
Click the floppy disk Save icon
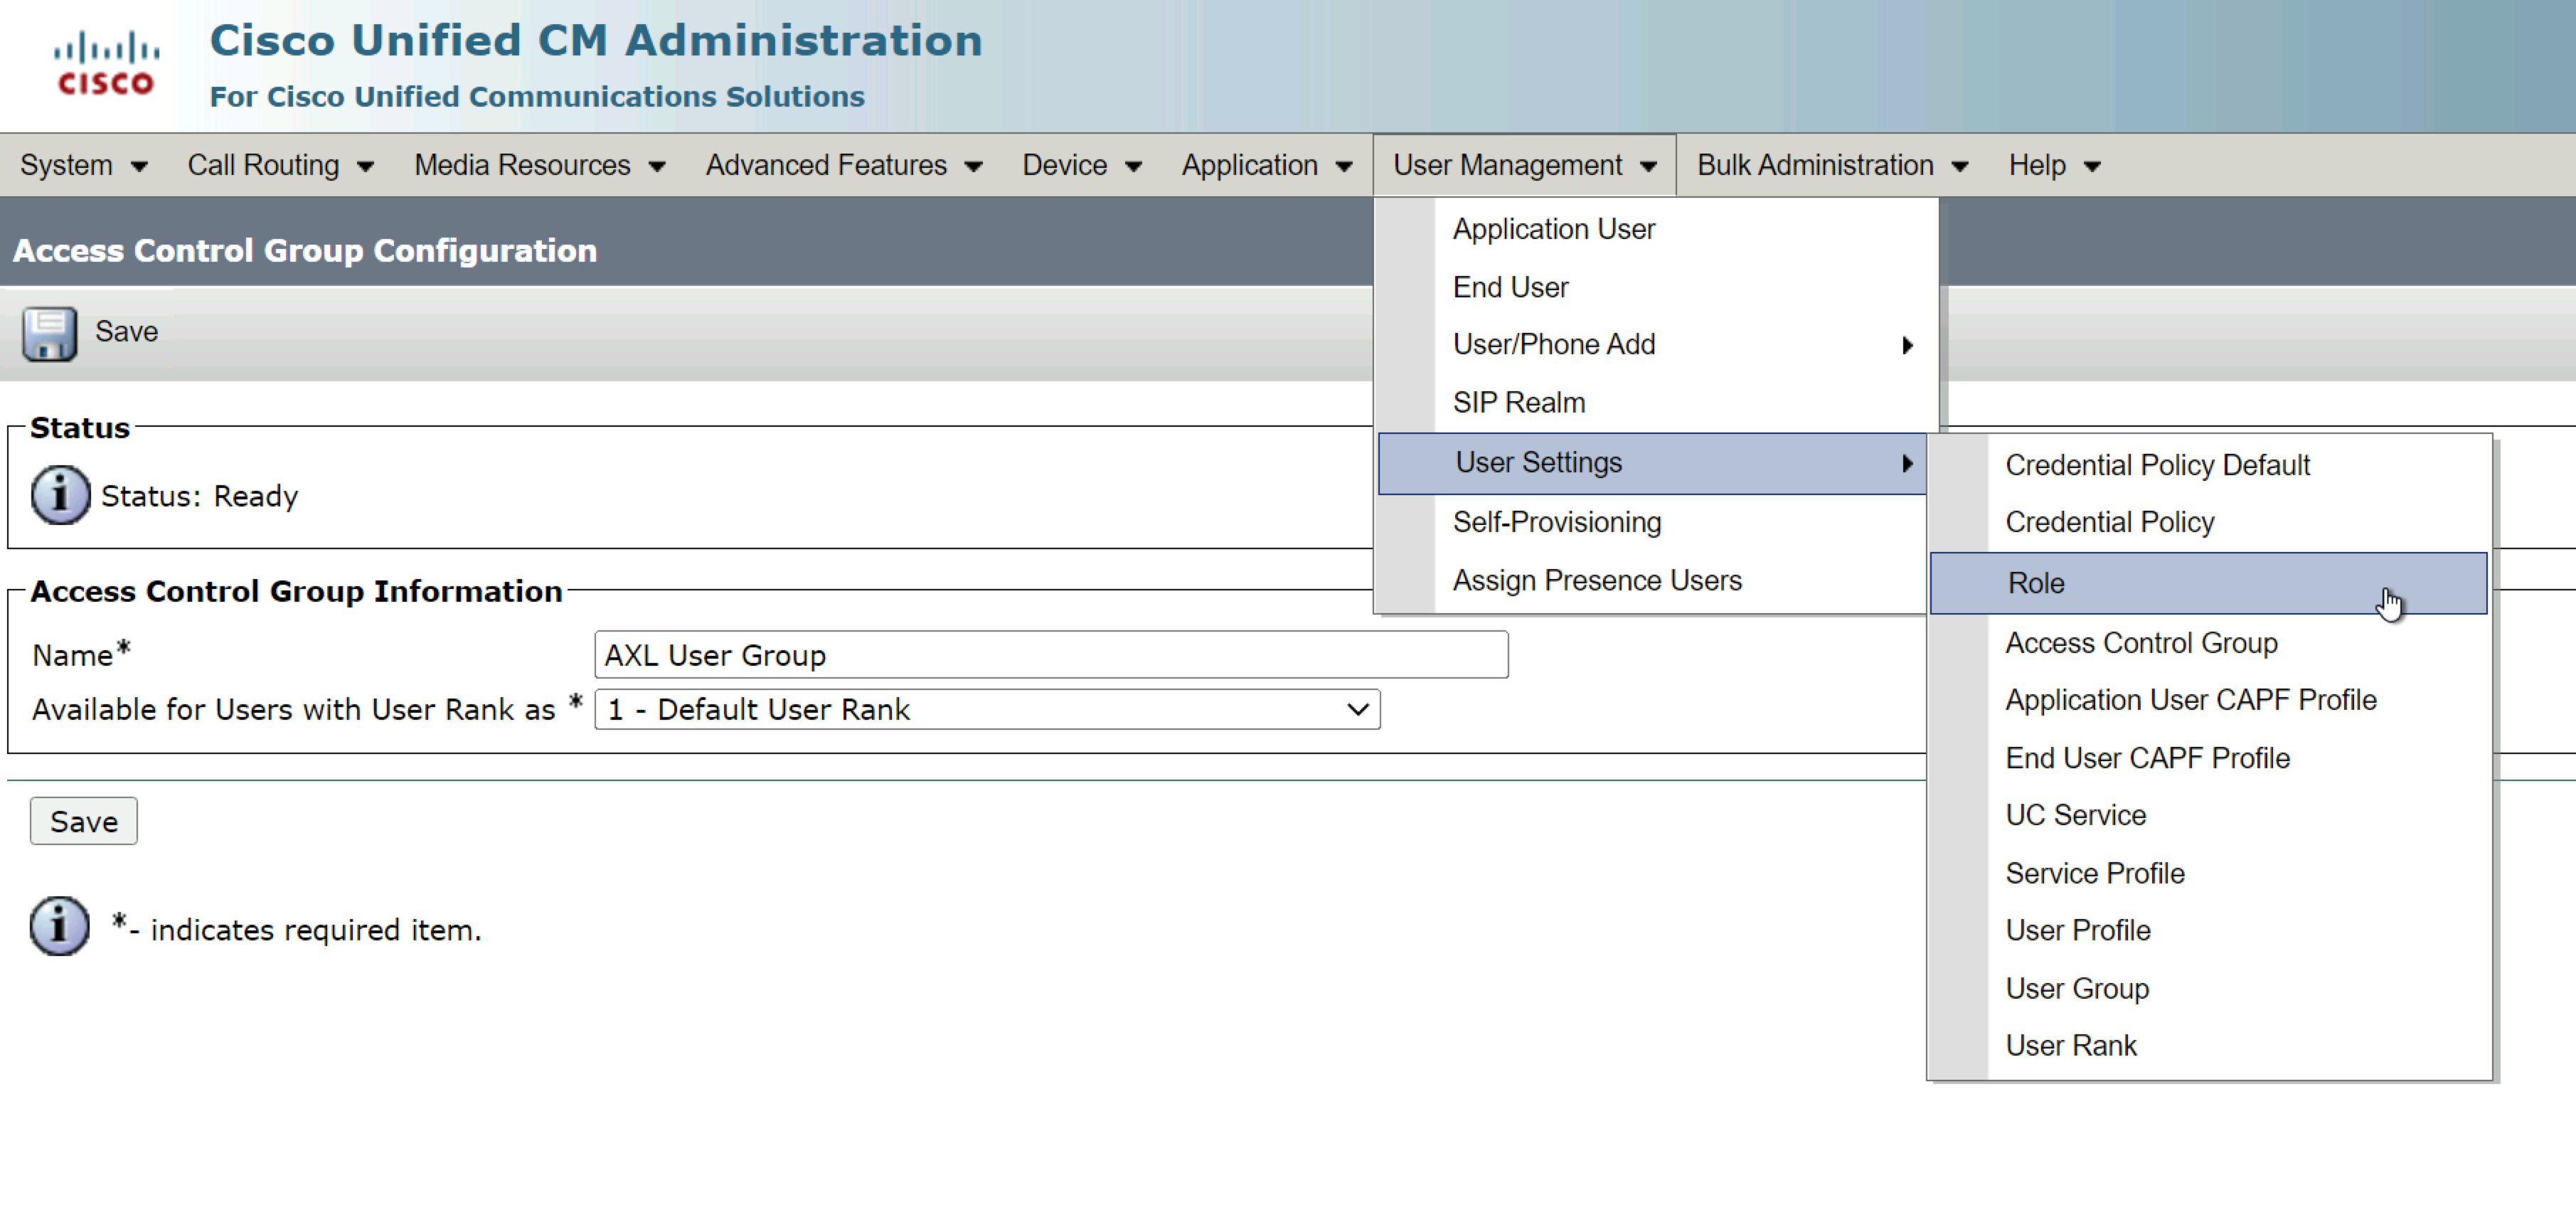coord(50,333)
